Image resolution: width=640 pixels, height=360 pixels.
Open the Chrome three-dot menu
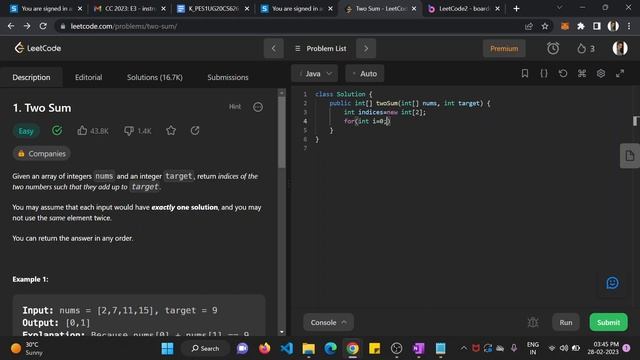[629, 26]
